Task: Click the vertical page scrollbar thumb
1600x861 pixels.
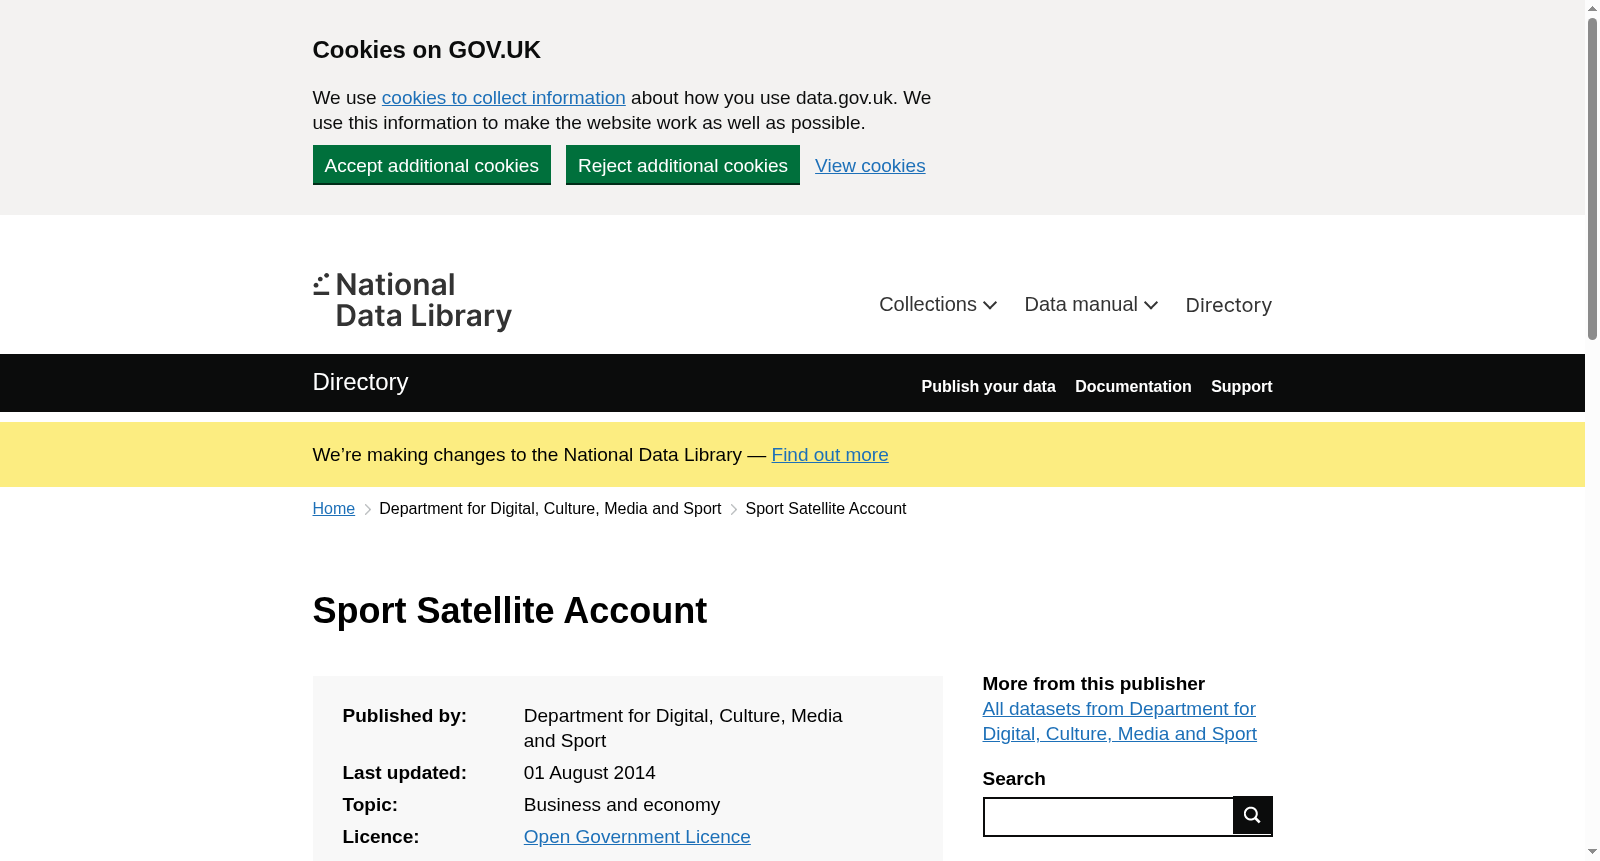Action: pos(1592,178)
